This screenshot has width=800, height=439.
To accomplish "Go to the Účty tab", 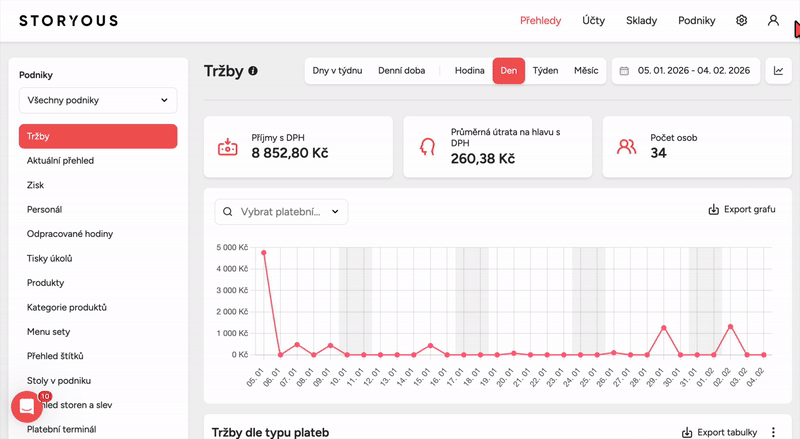I will [593, 20].
